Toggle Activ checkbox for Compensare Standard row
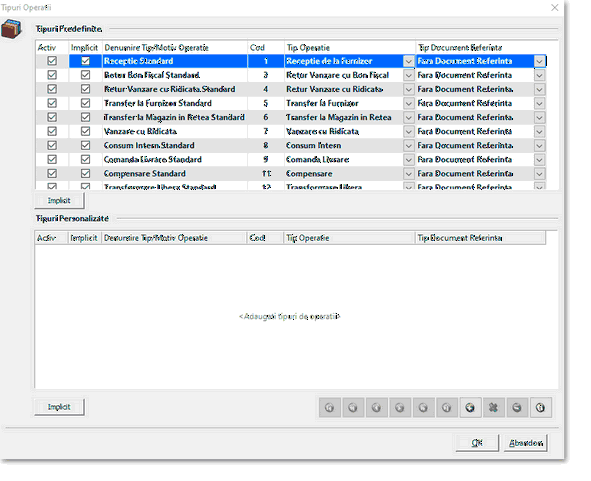Image resolution: width=591 pixels, height=481 pixels. click(x=52, y=173)
